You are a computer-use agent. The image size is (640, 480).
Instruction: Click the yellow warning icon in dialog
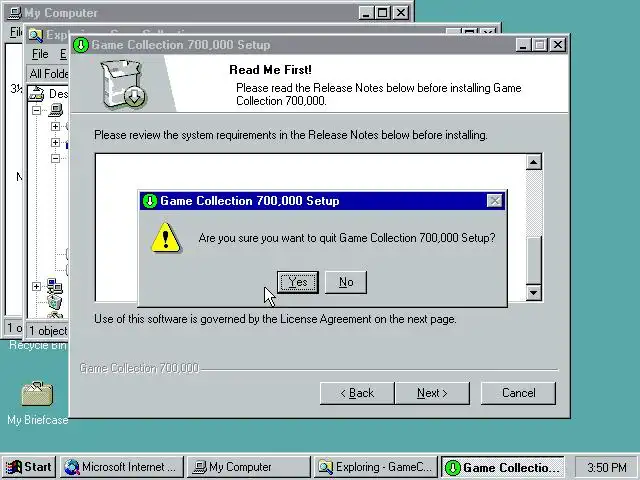(165, 238)
